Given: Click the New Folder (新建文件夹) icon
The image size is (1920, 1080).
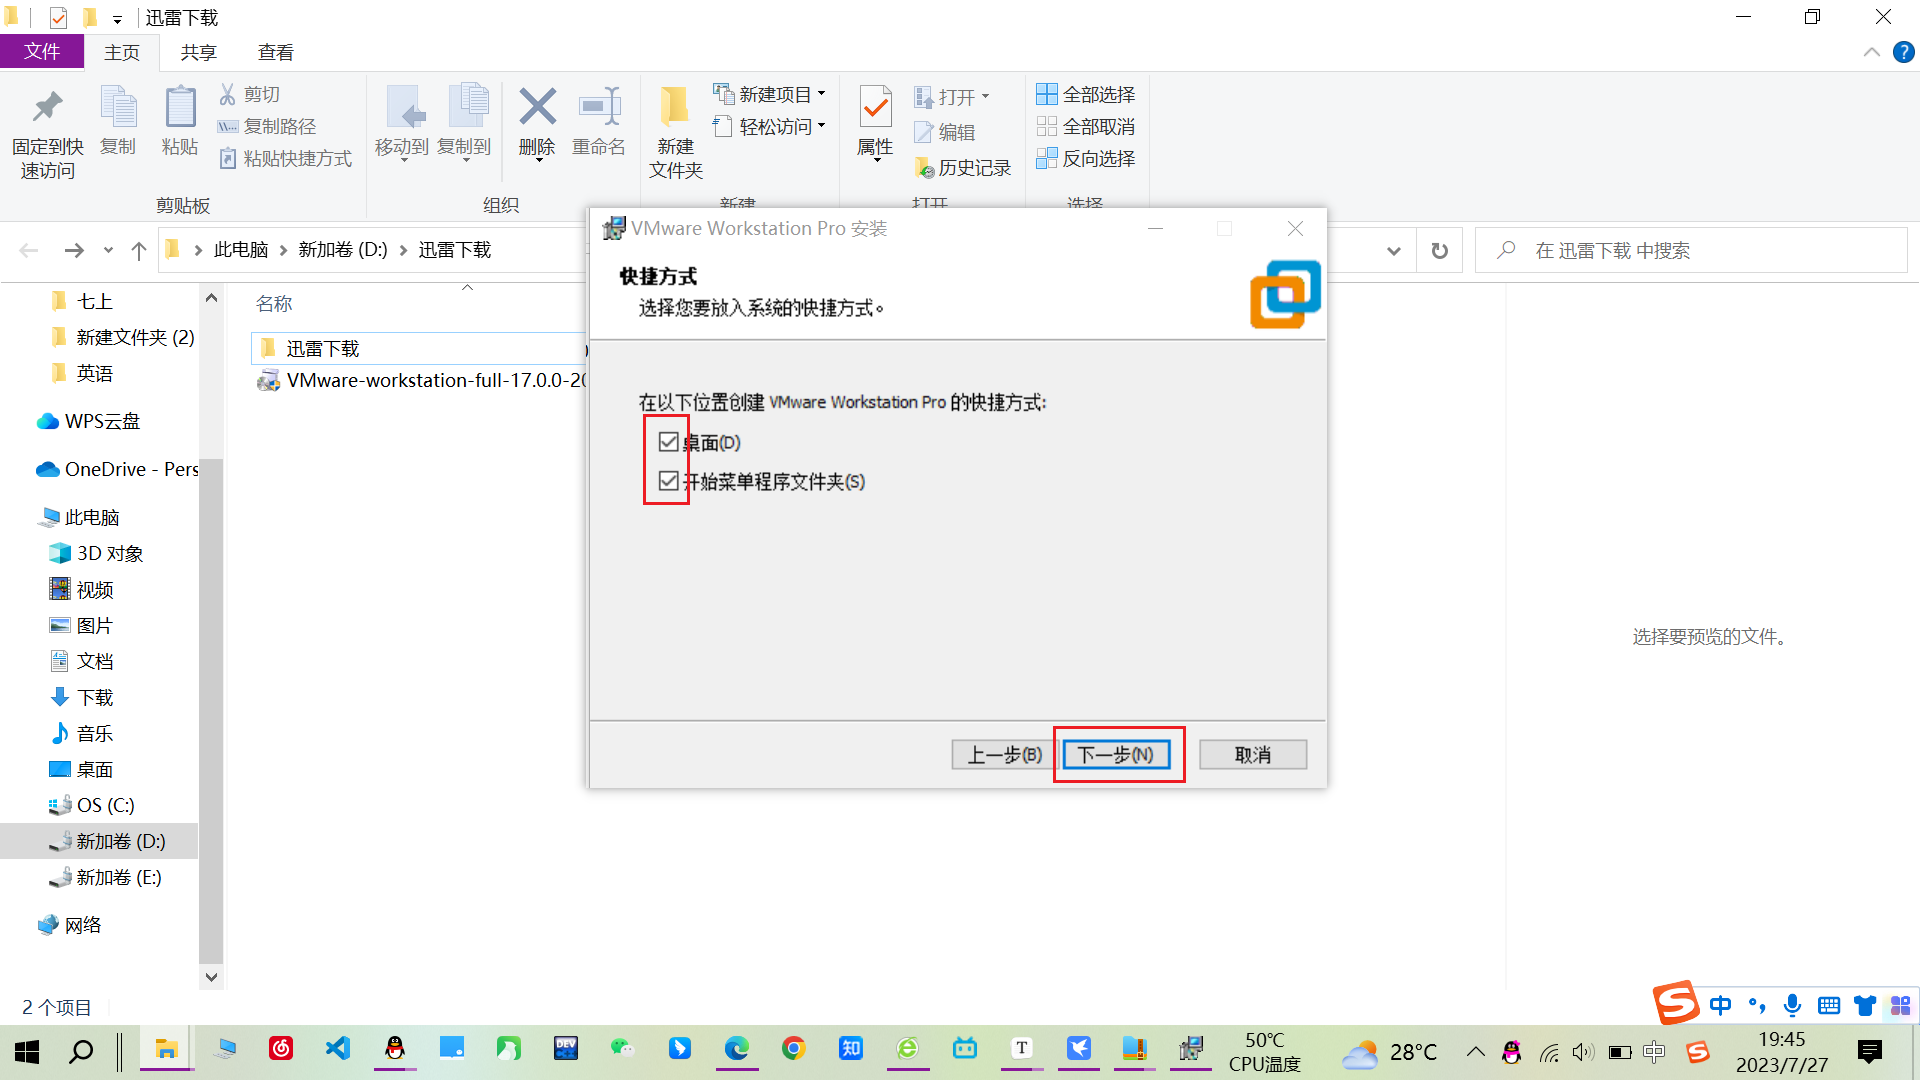Looking at the screenshot, I should click(675, 107).
